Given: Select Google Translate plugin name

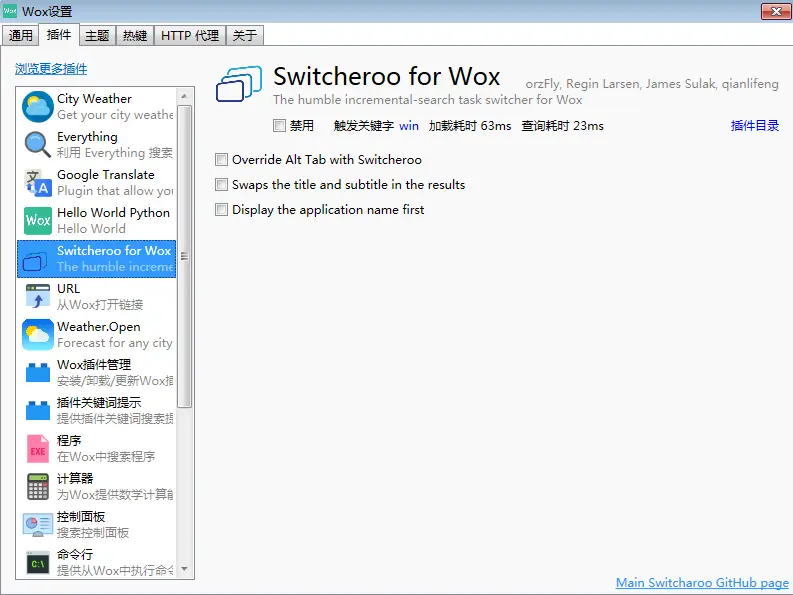Looking at the screenshot, I should pyautogui.click(x=106, y=175).
